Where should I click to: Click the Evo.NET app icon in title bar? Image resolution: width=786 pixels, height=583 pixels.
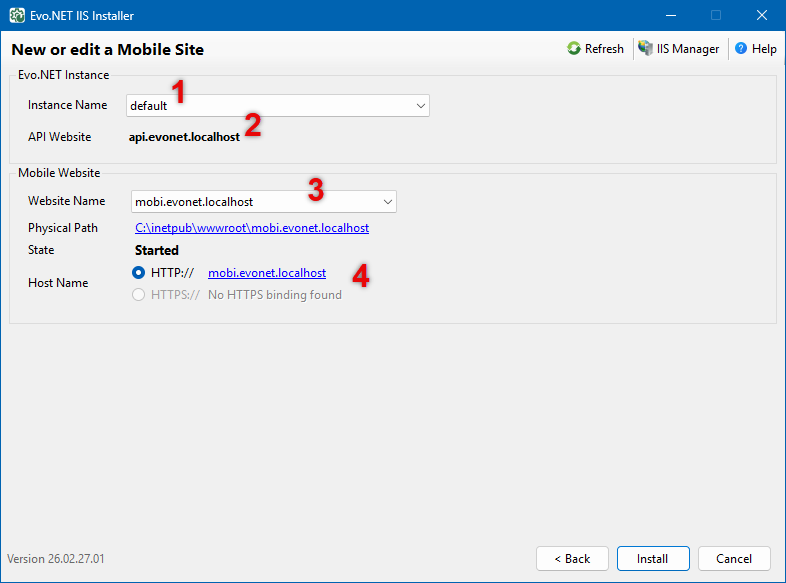[17, 16]
